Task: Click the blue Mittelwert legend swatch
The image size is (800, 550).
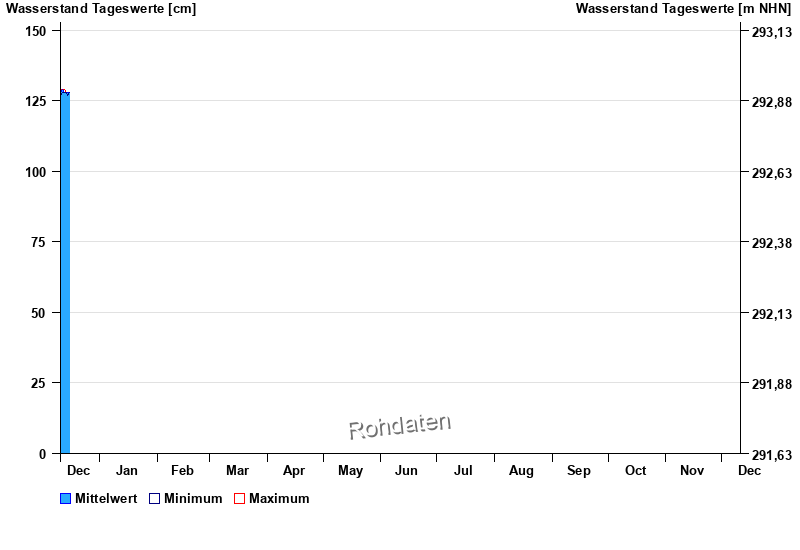Action: pos(66,499)
